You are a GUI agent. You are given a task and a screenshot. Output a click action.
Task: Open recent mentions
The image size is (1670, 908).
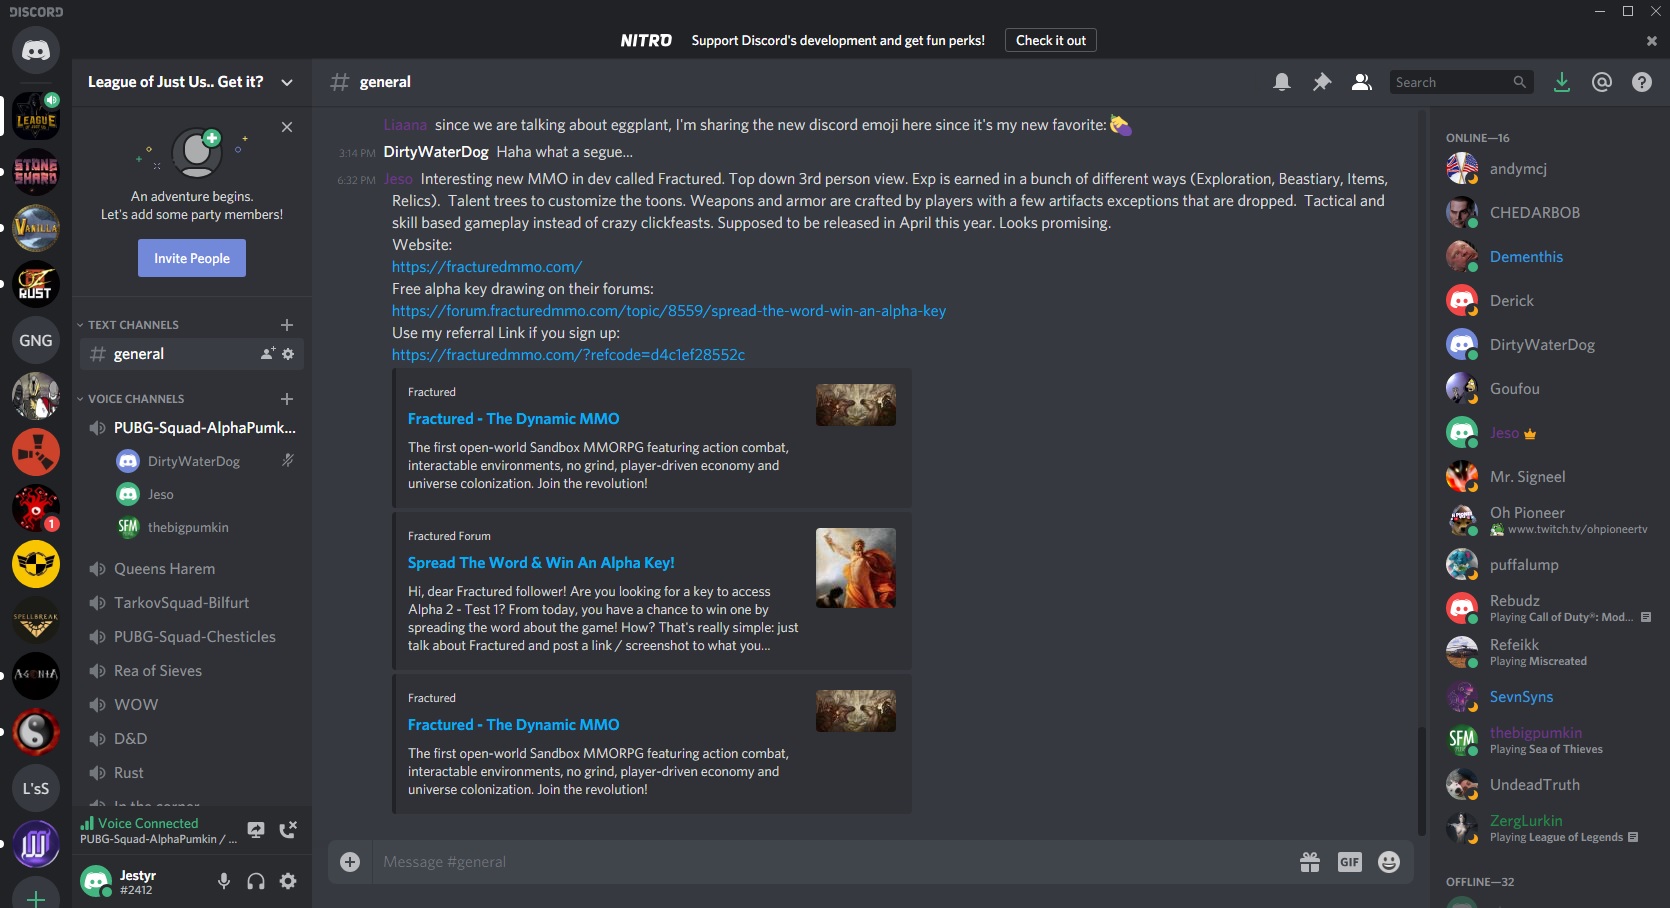pyautogui.click(x=1602, y=82)
